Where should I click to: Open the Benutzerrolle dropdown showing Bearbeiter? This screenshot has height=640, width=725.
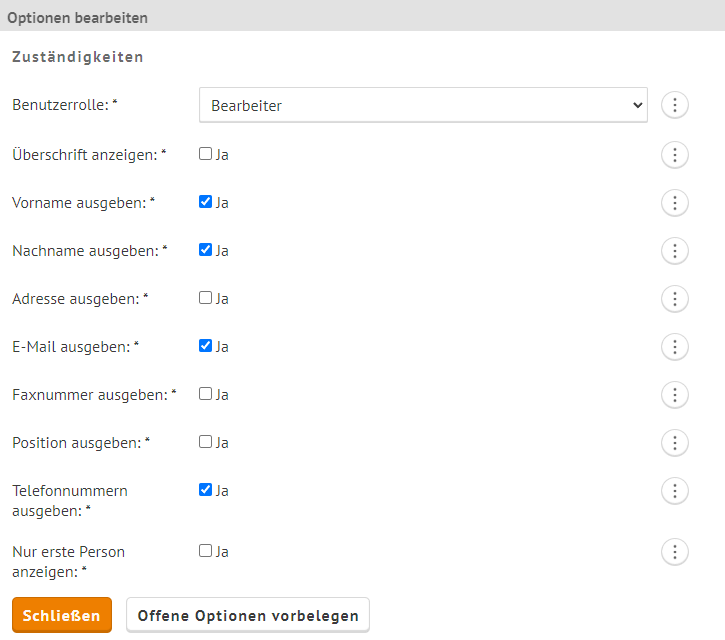[423, 105]
